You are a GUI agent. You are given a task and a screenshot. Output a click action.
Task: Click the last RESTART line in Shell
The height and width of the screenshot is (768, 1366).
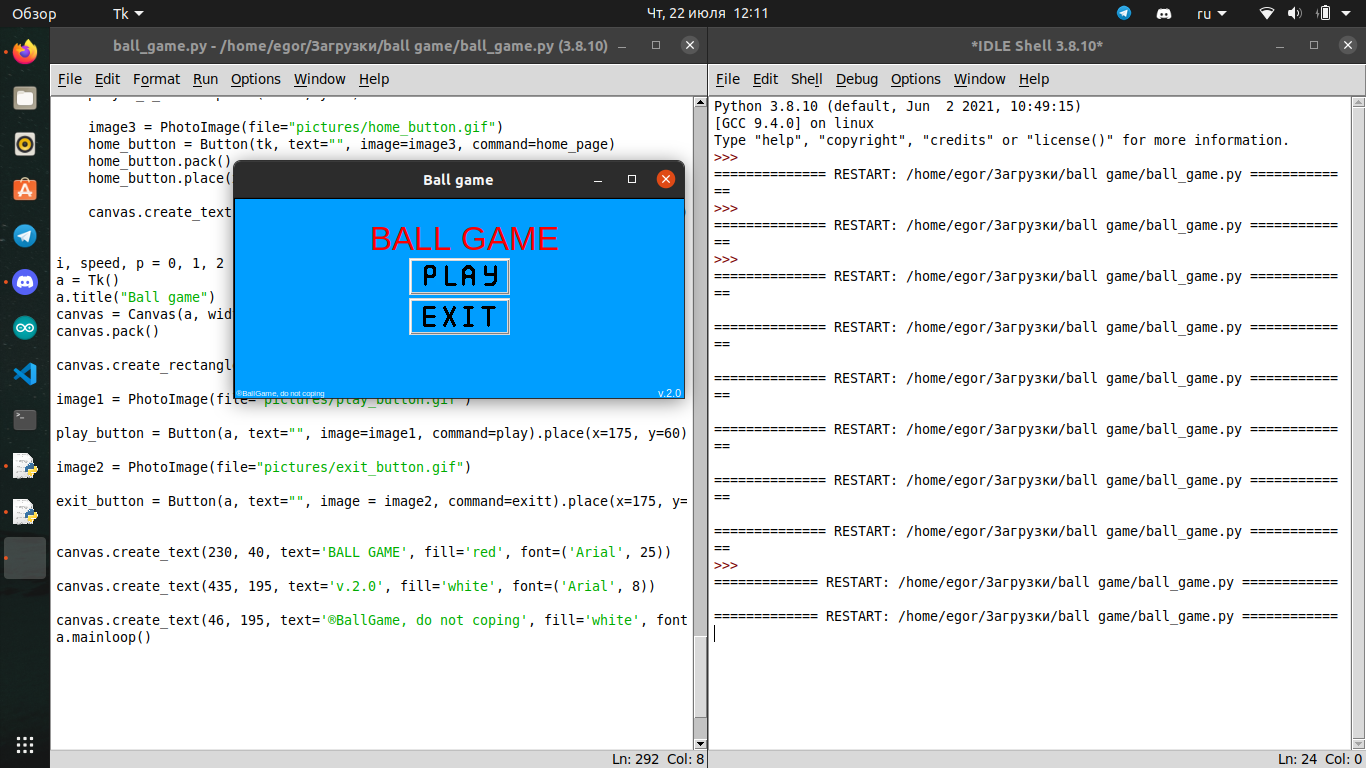[1026, 616]
